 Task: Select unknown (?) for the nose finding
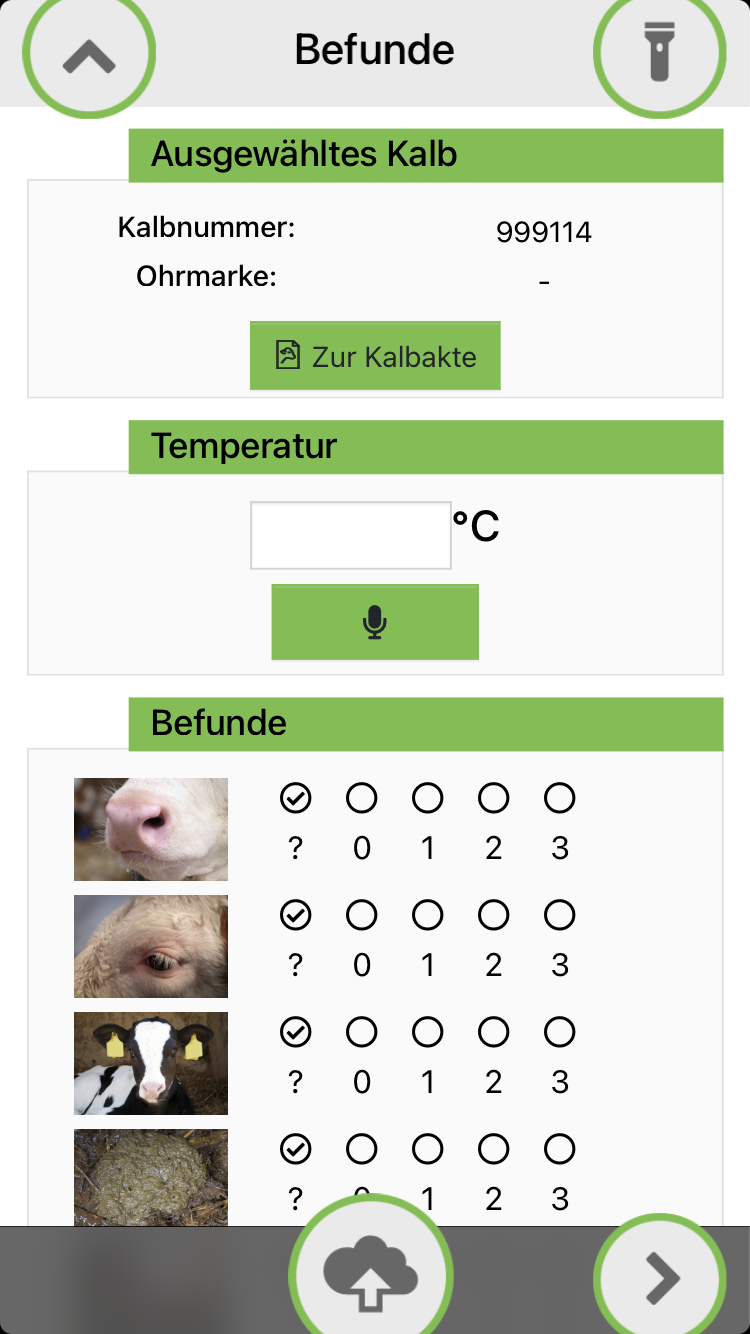[x=295, y=798]
